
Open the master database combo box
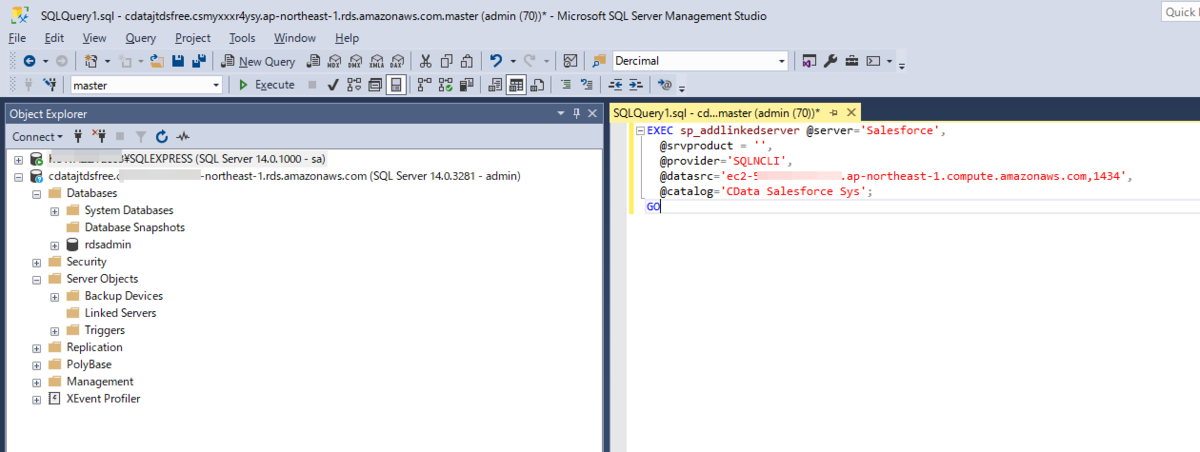pos(146,85)
